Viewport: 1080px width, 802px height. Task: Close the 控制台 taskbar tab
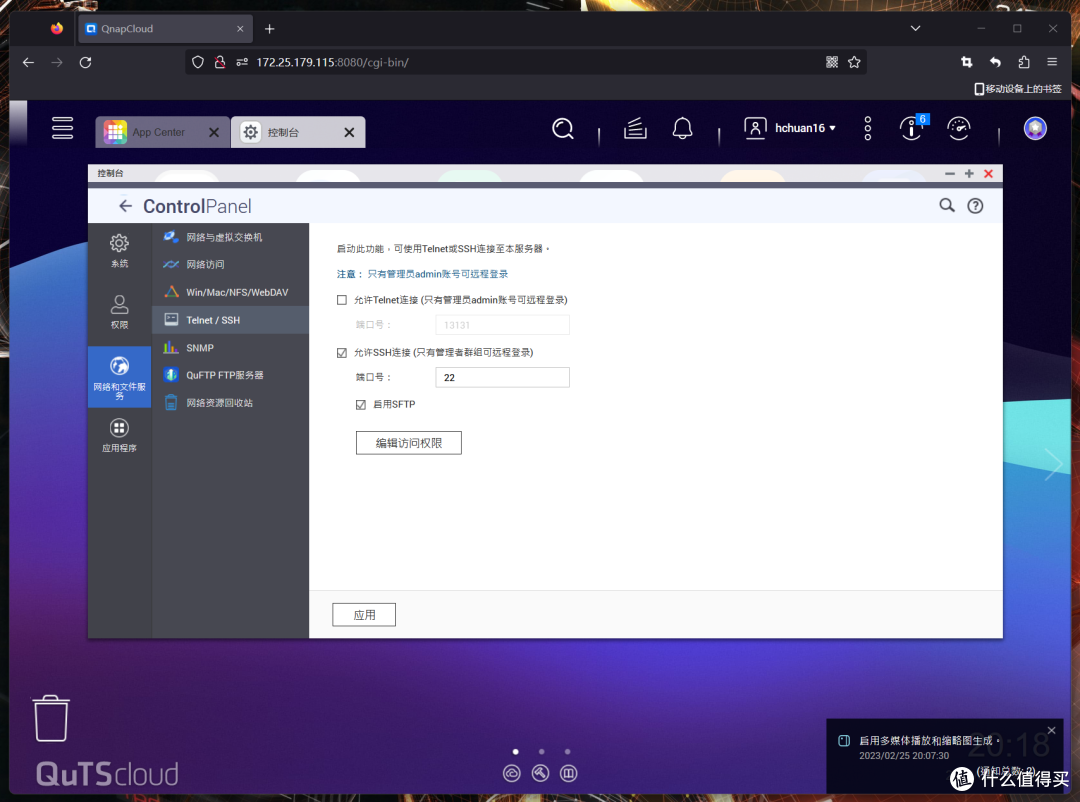(349, 132)
